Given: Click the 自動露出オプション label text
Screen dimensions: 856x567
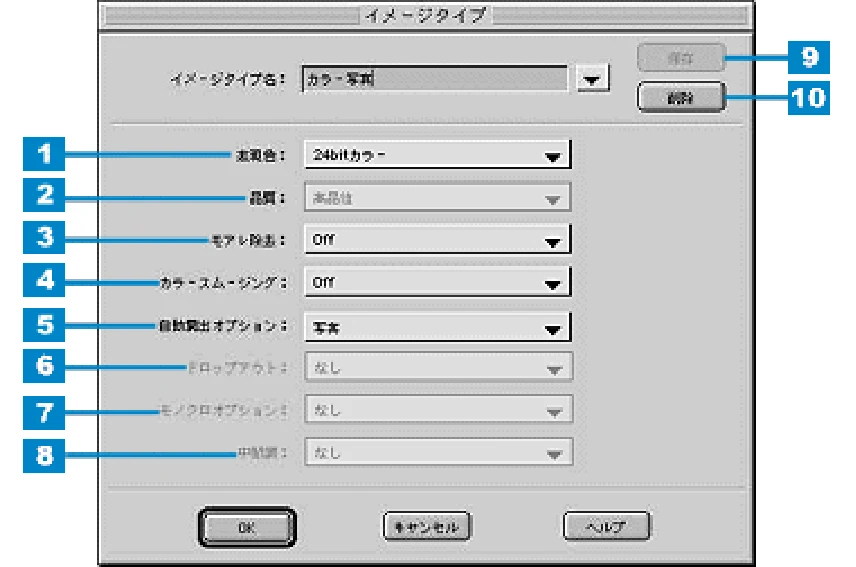Looking at the screenshot, I should 223,326.
